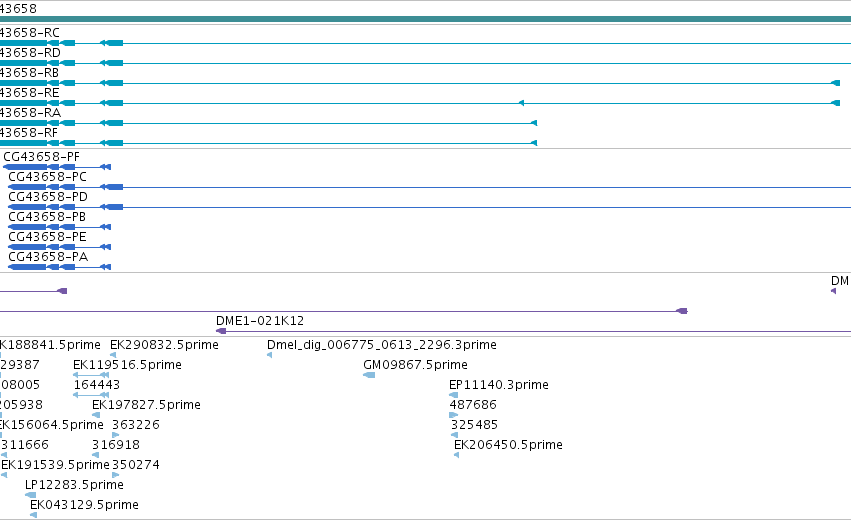Click the teal gene bar under 43658
851x520 pixels.
[x=426, y=19]
